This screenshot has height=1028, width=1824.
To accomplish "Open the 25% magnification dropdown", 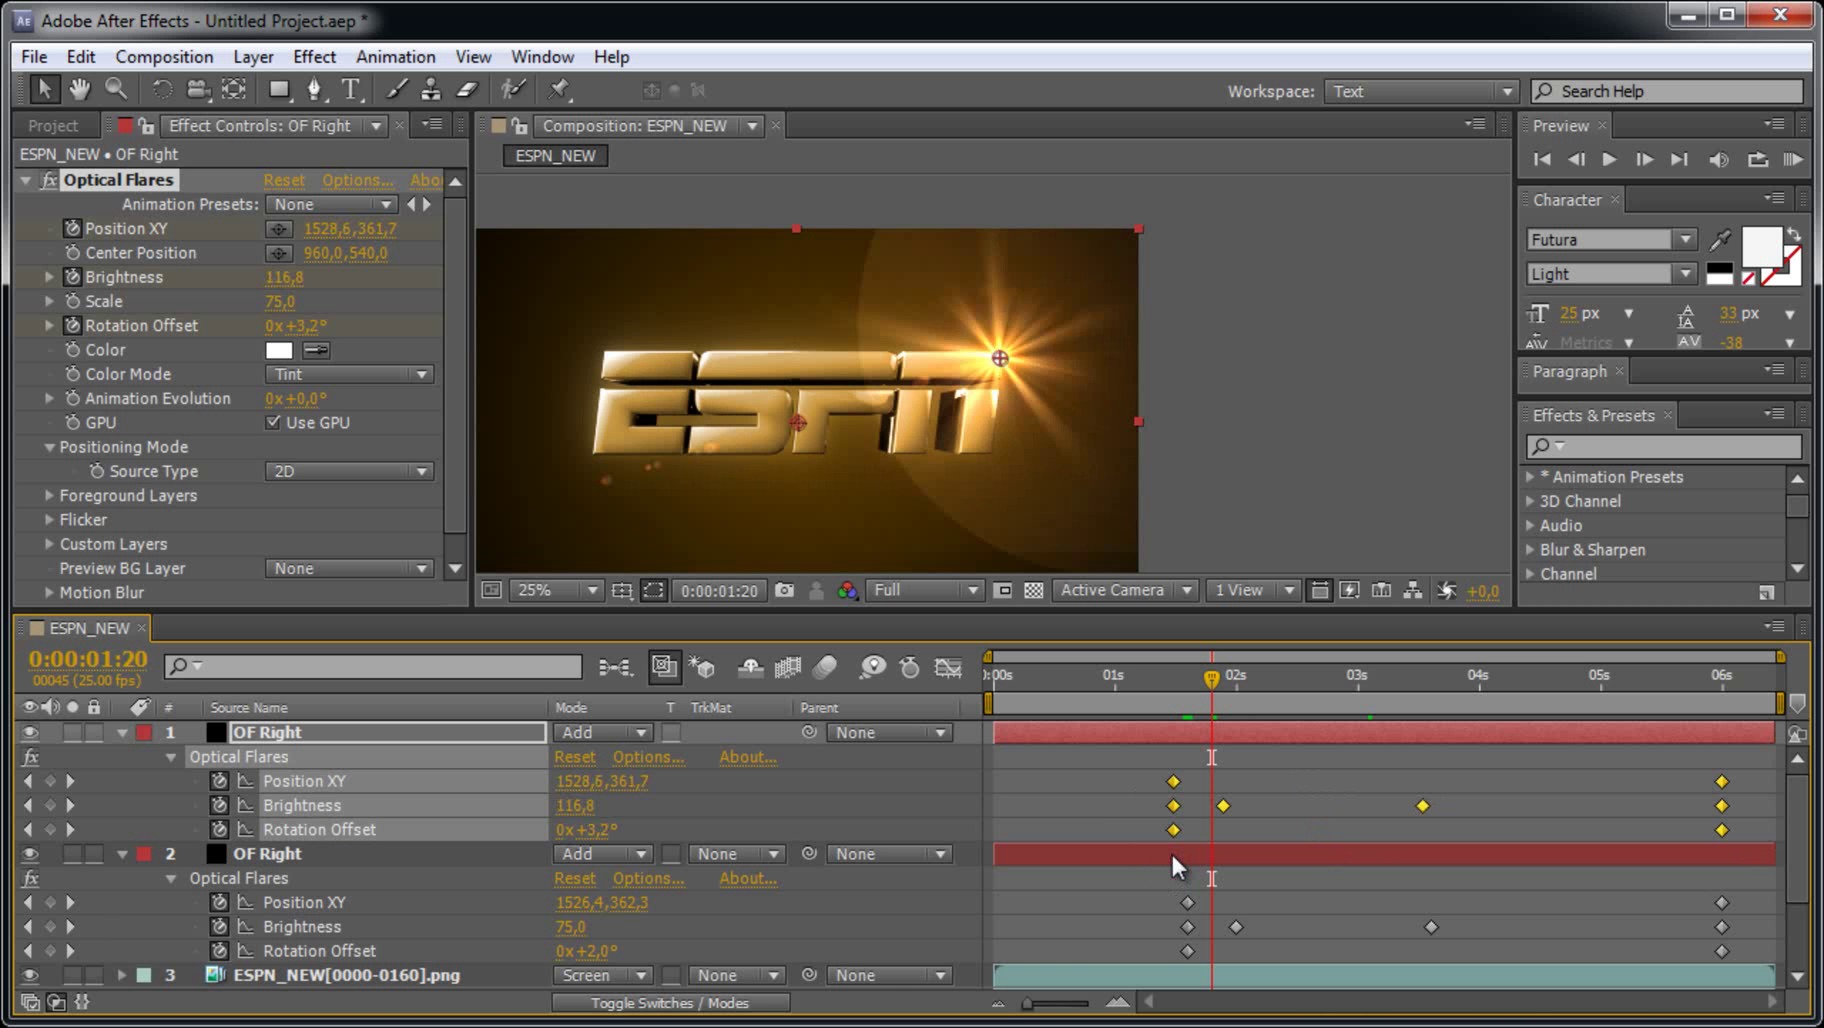I will [x=555, y=591].
